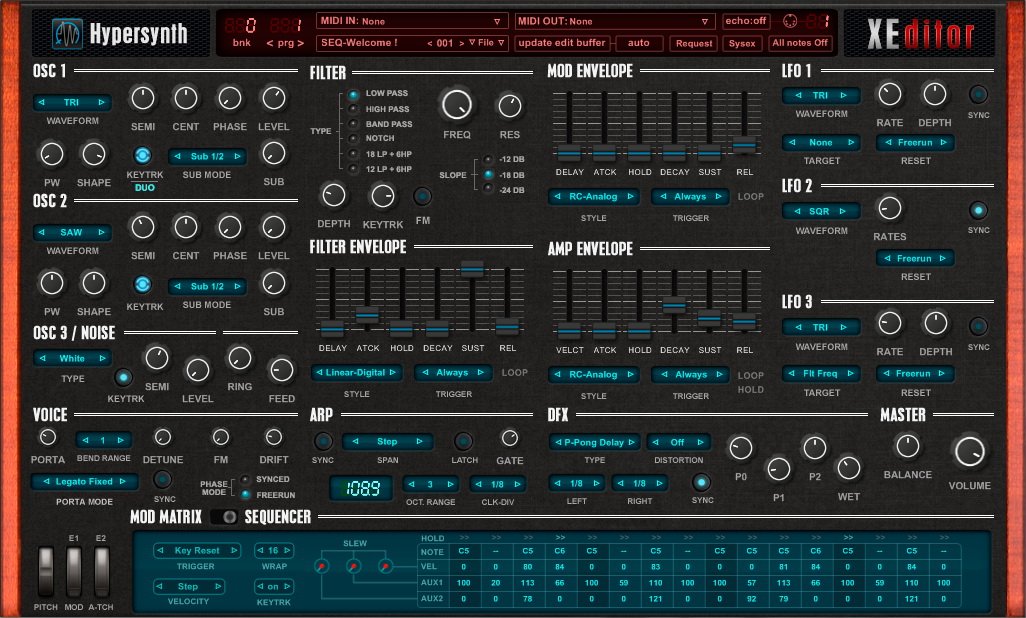Screen dimensions: 1026x618
Task: Flip the MOD MATRIX / SEQUENCER switch
Action: [x=224, y=517]
